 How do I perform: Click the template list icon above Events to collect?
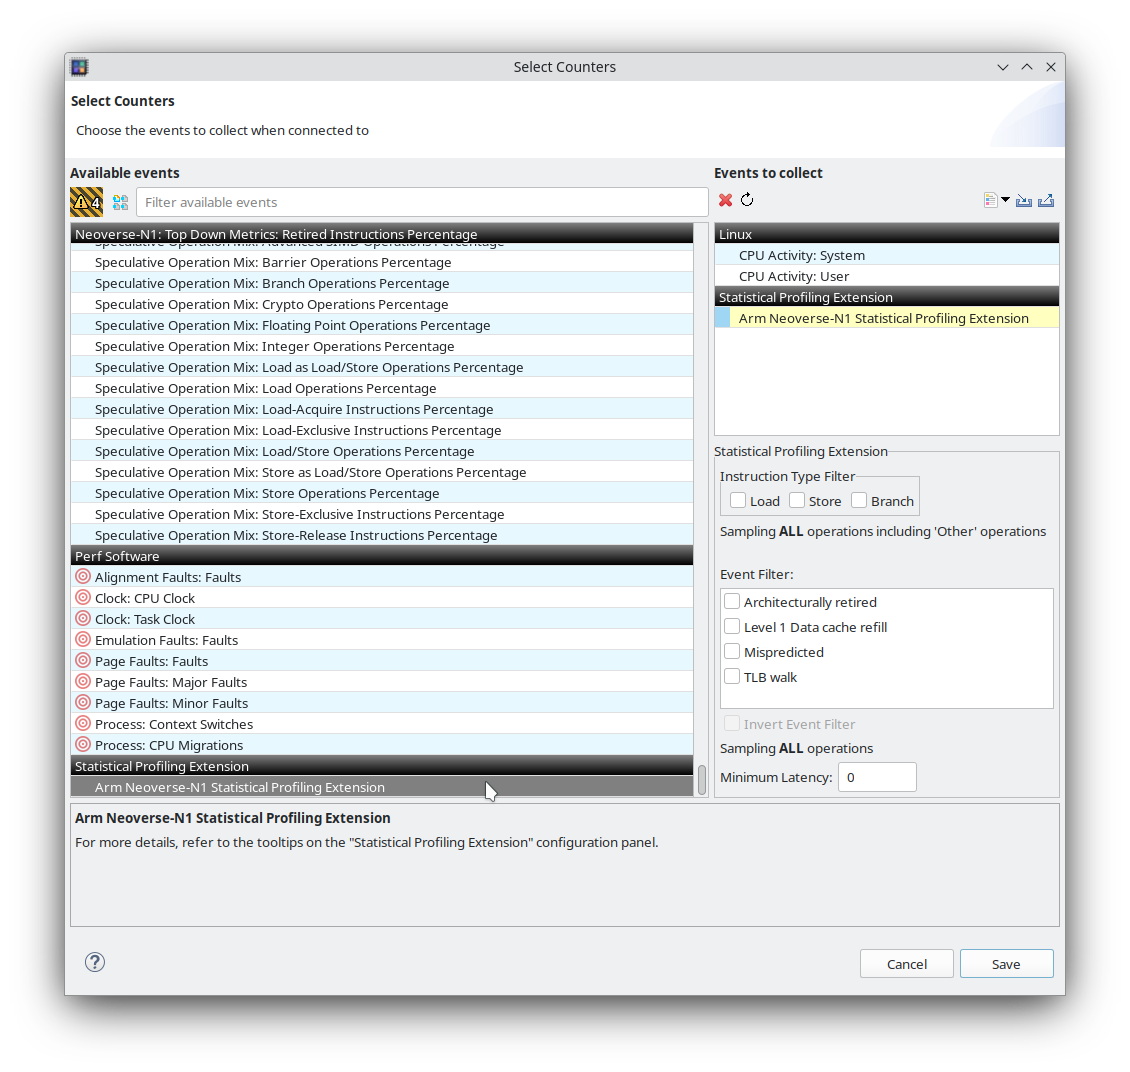tap(991, 199)
